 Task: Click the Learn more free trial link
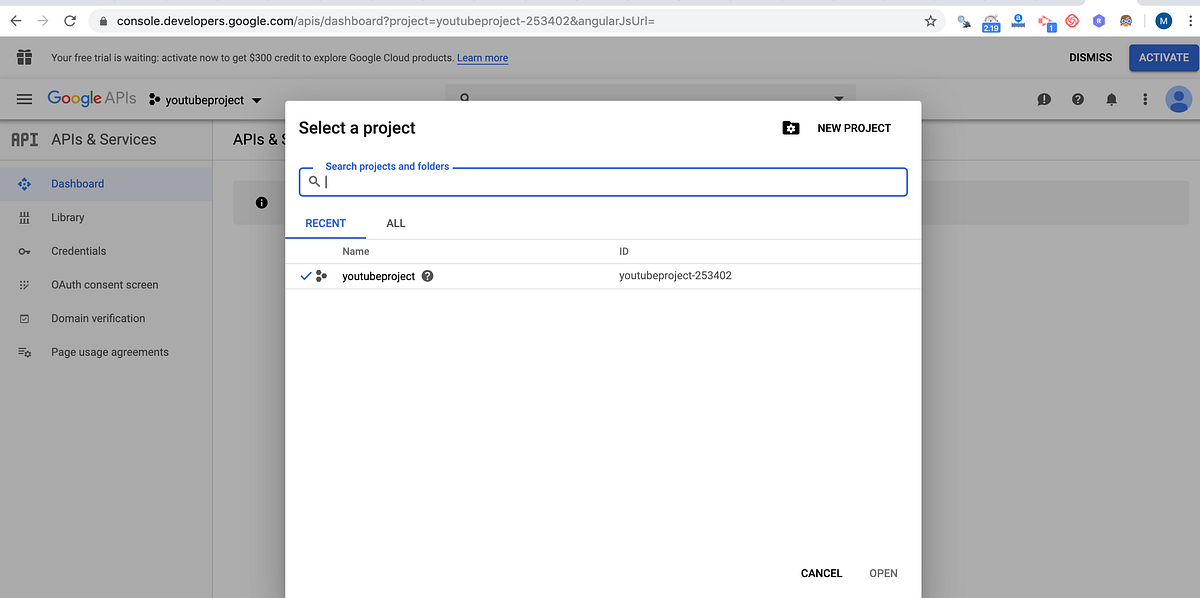[x=482, y=57]
